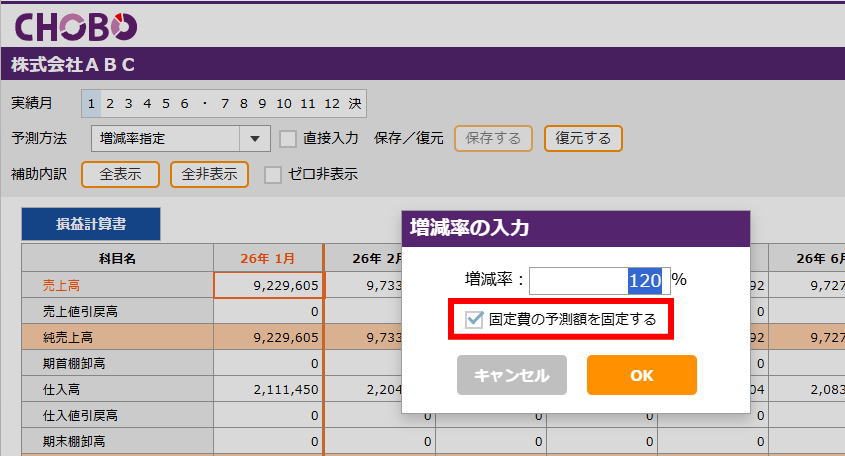Click the 増減率 percentage input field
845x456 pixels.
[596, 281]
